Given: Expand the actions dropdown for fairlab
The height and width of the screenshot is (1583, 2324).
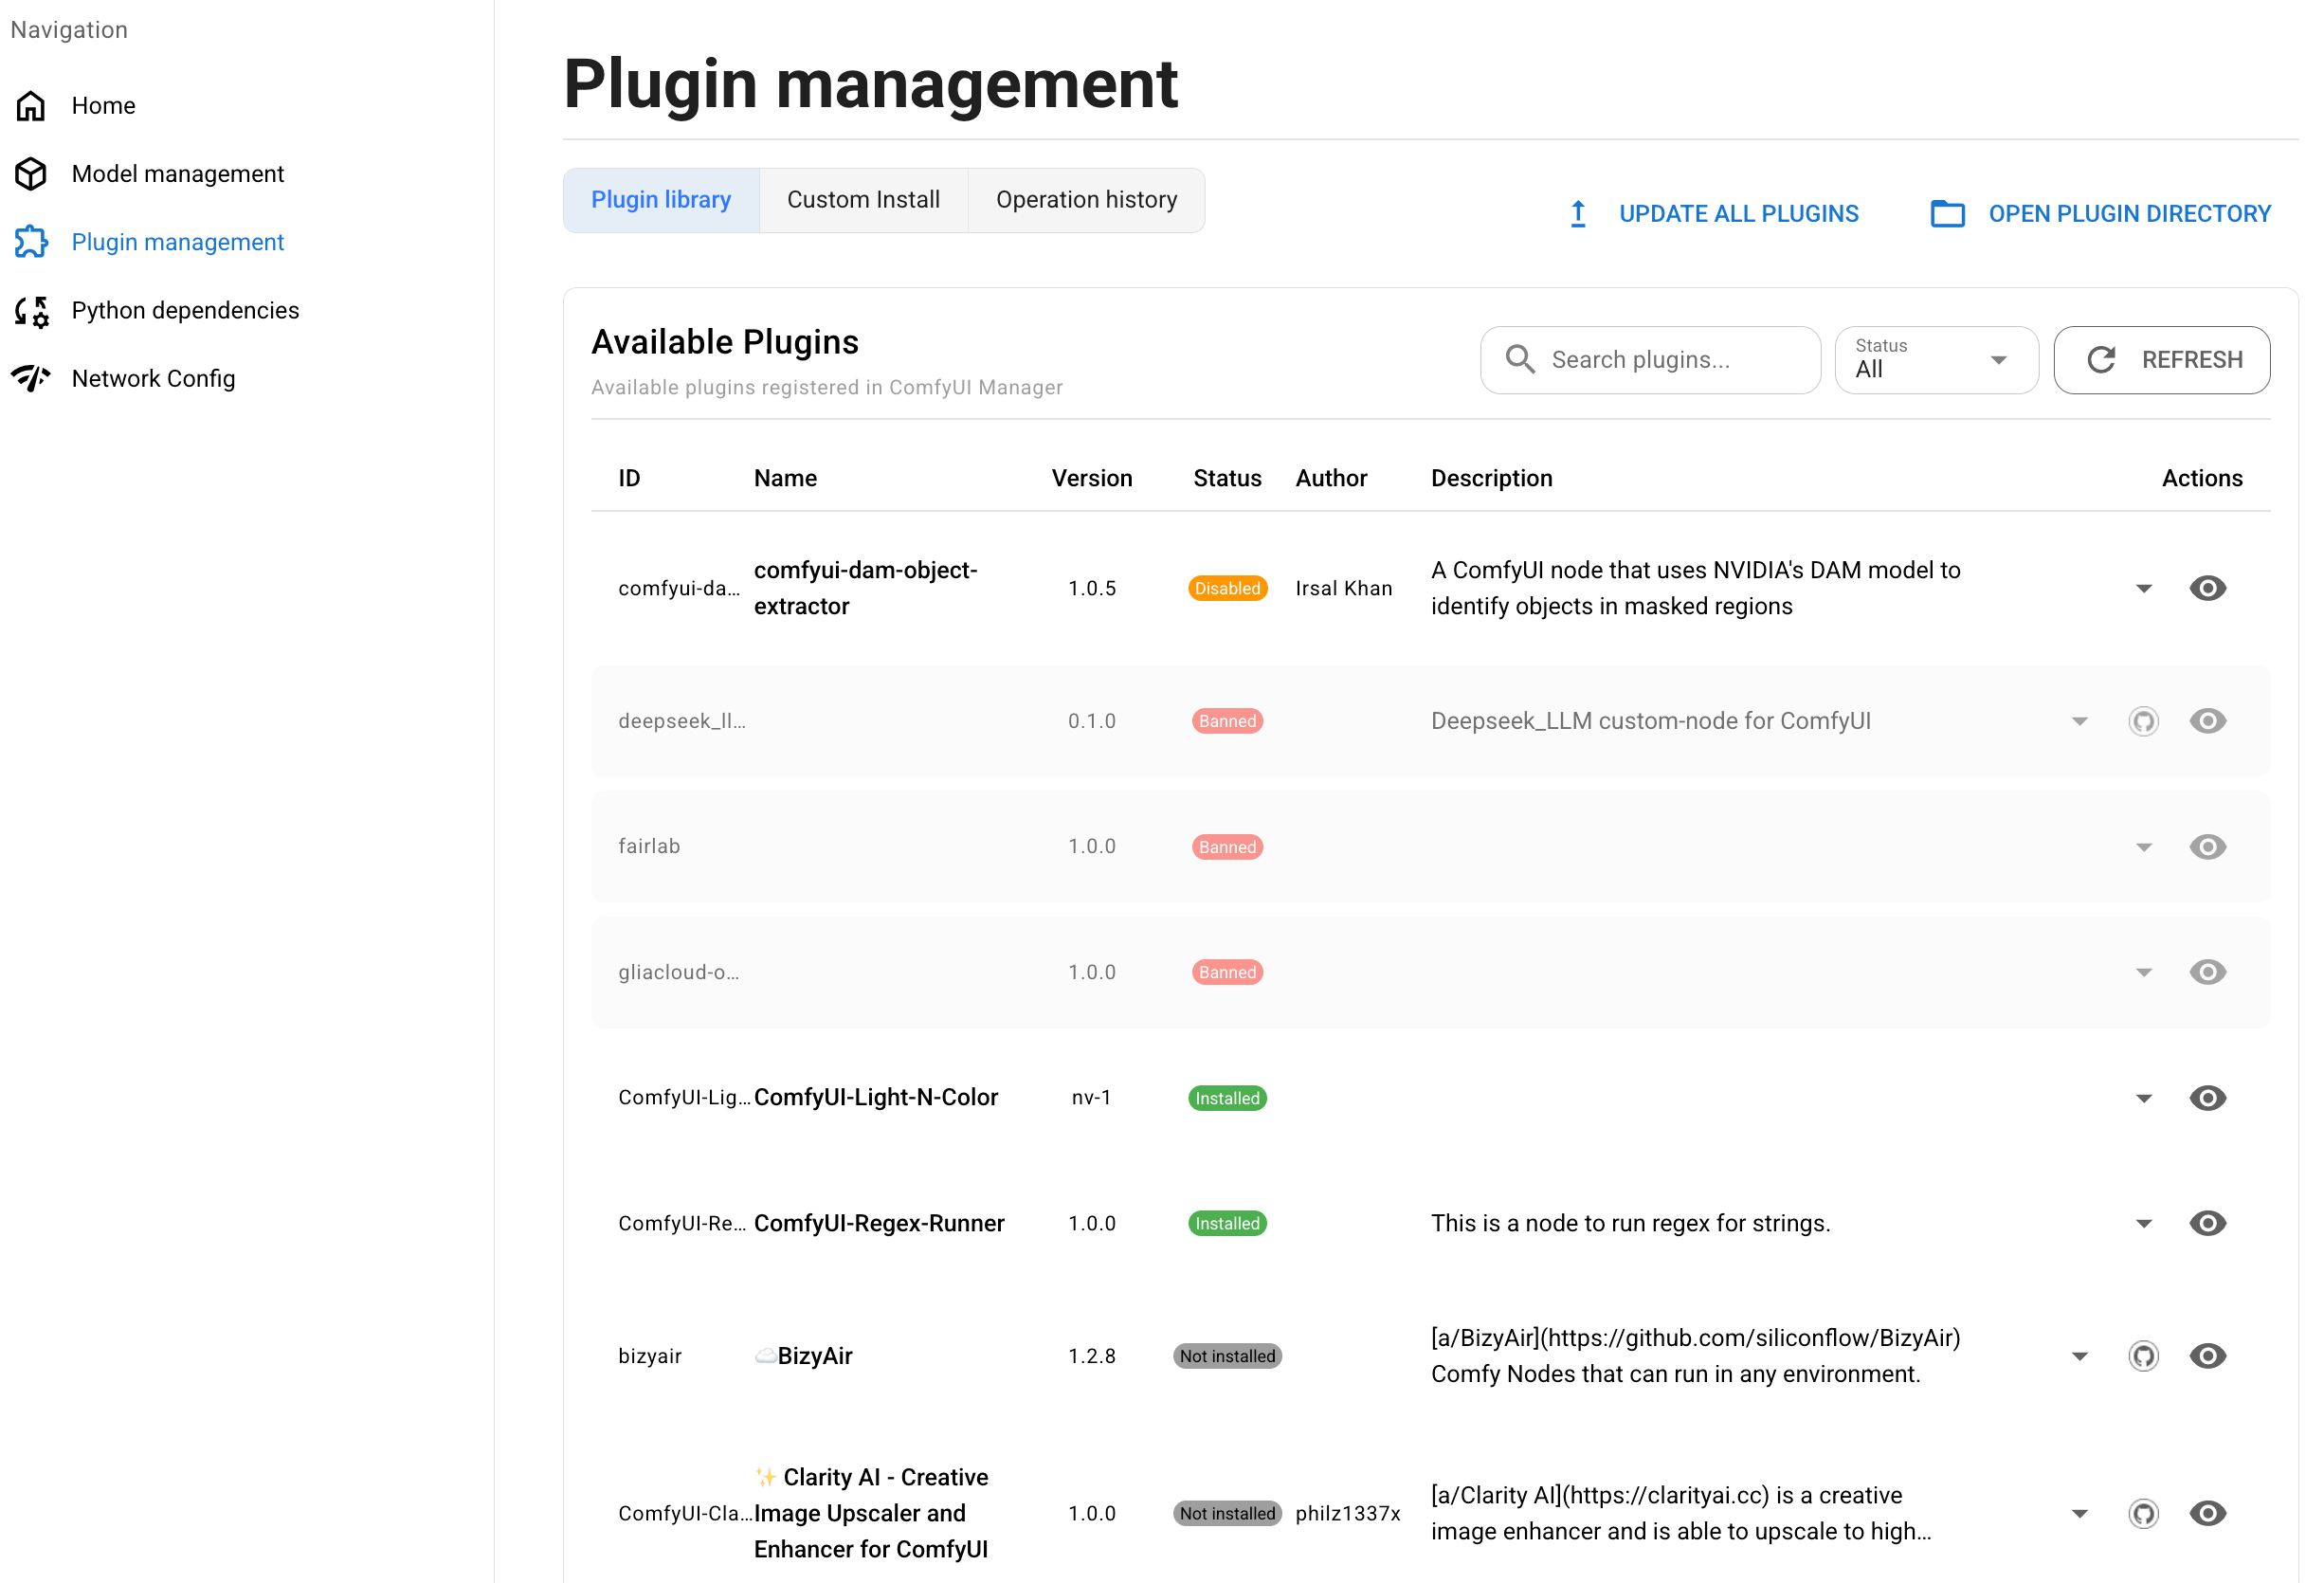Looking at the screenshot, I should 2143,846.
